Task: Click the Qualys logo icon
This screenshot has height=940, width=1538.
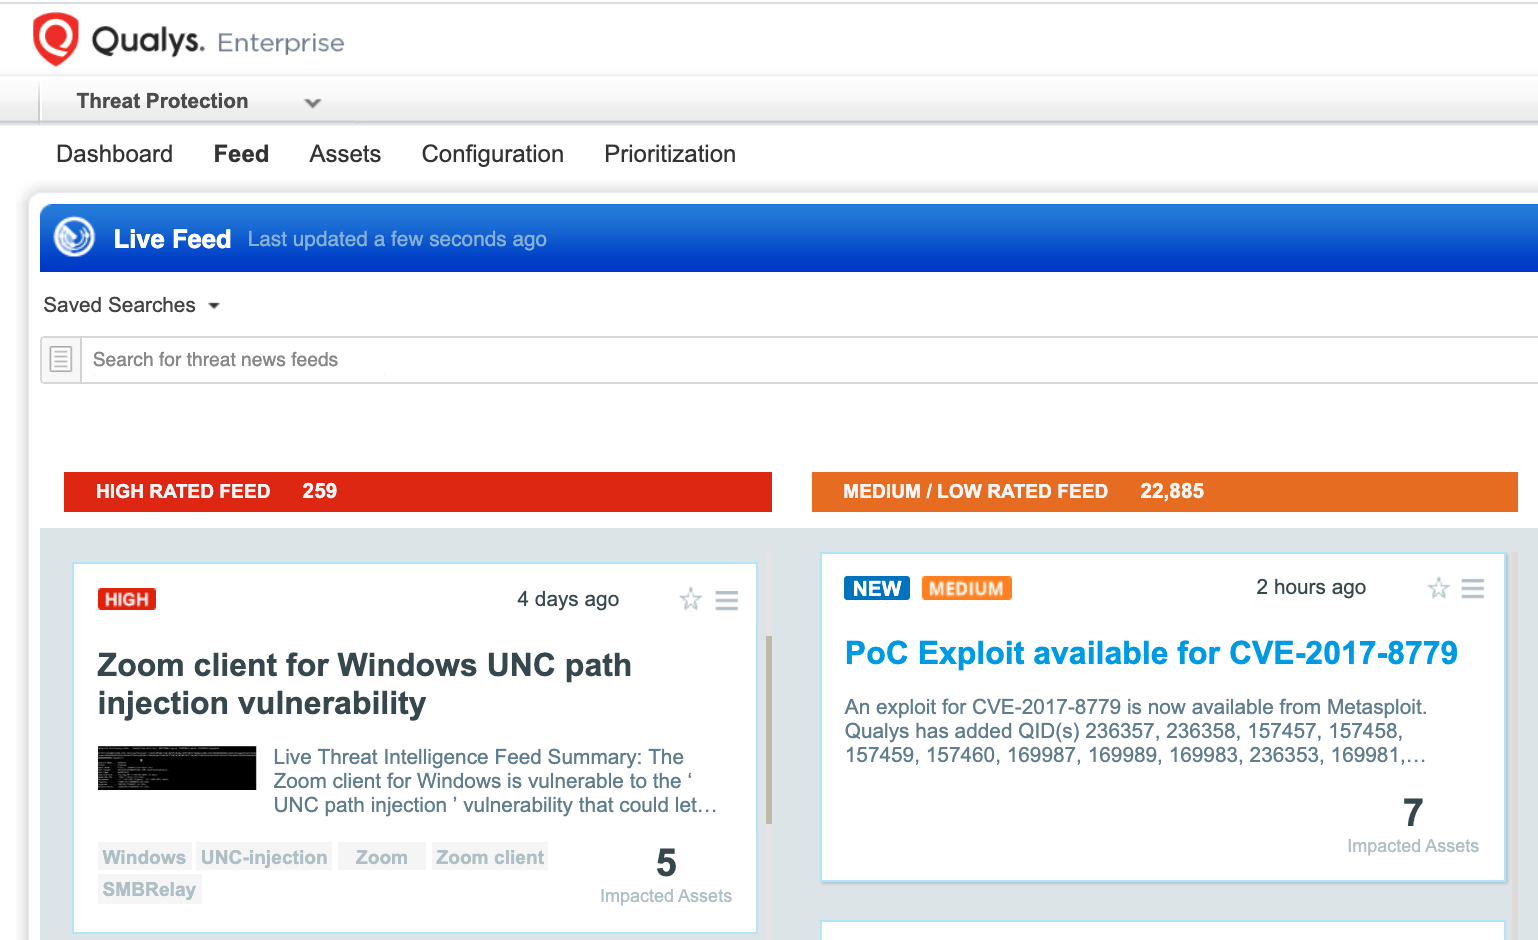Action: (x=54, y=37)
